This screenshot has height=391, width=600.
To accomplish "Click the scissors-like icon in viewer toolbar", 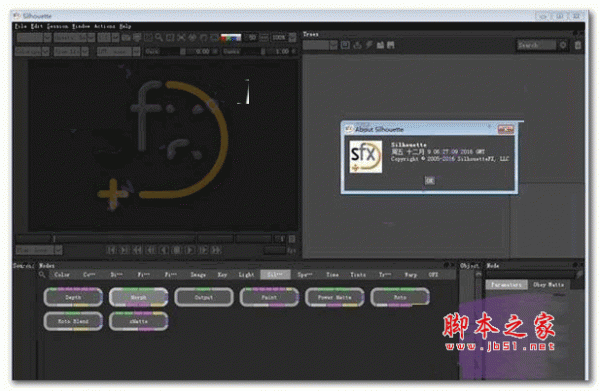I will 181,37.
